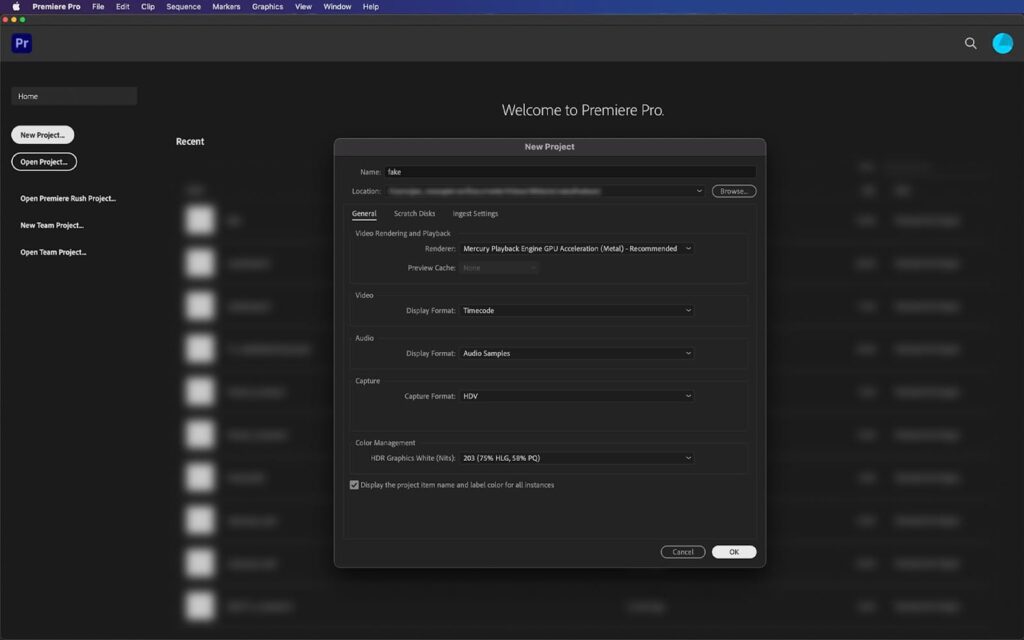Switch to the General tab

[x=364, y=214]
